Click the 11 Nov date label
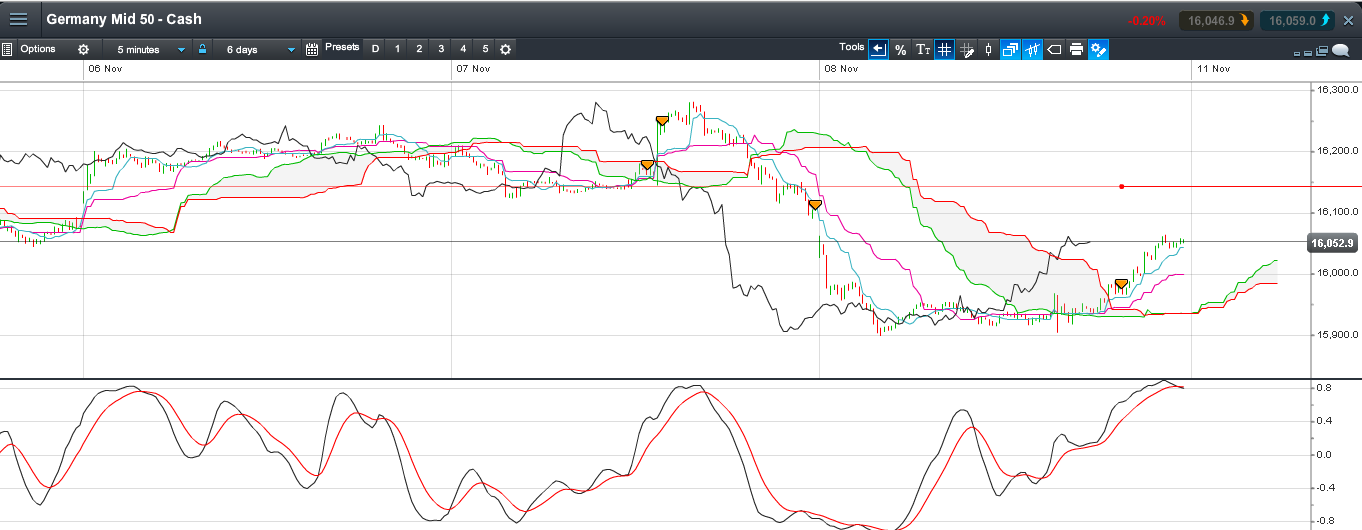Screen dimensions: 1362x530 click(1213, 69)
